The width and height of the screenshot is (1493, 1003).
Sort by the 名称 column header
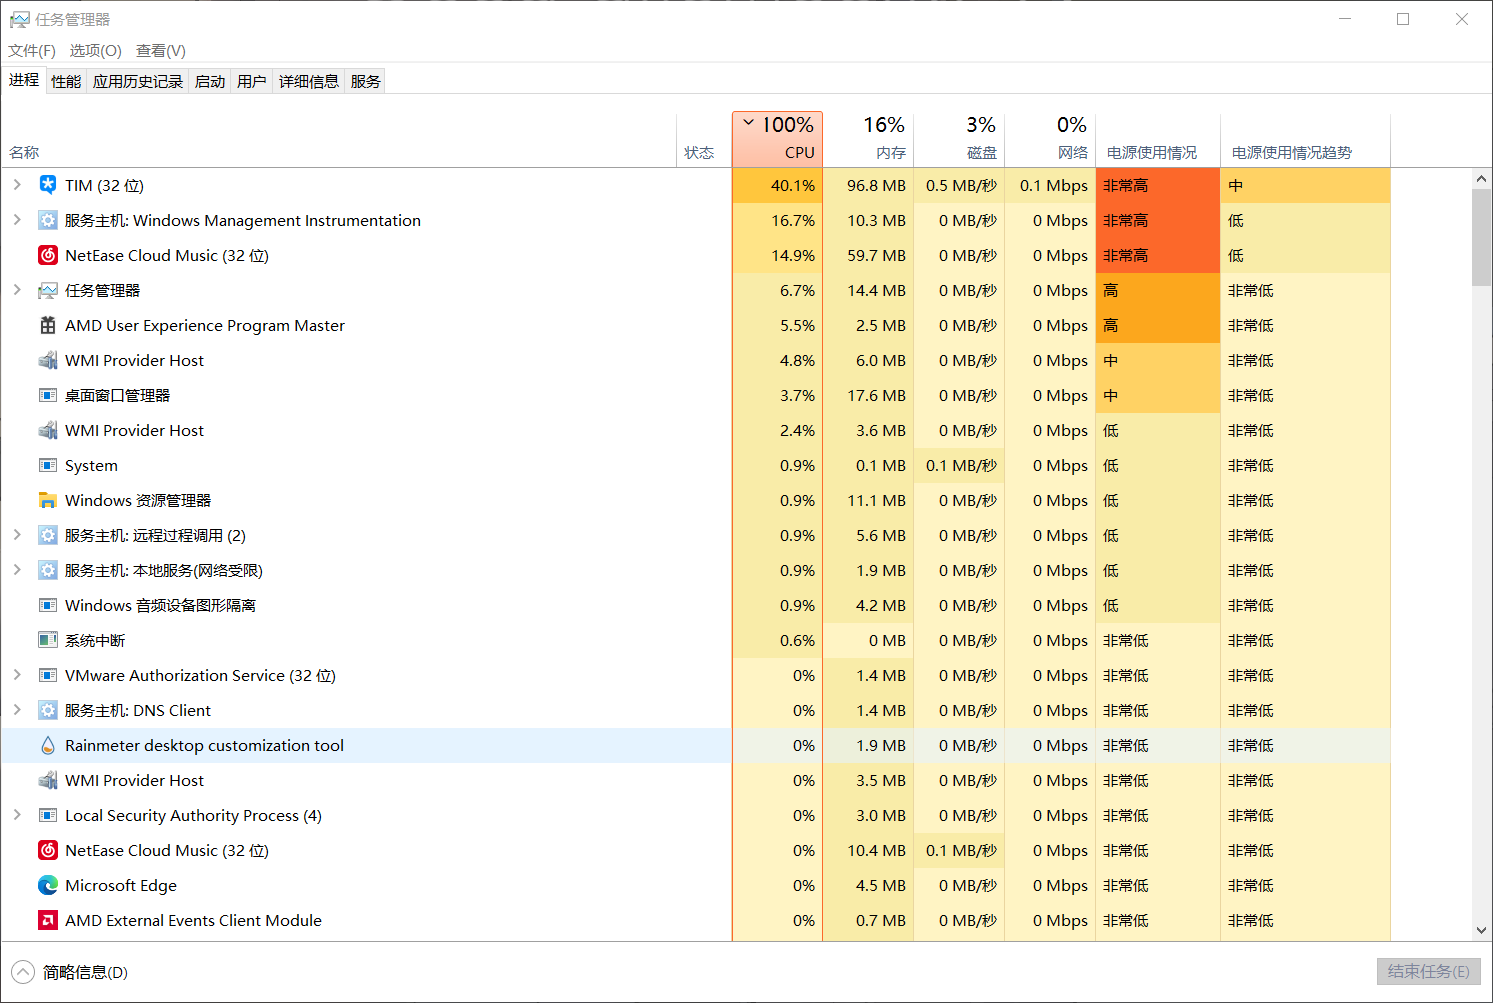[338, 139]
